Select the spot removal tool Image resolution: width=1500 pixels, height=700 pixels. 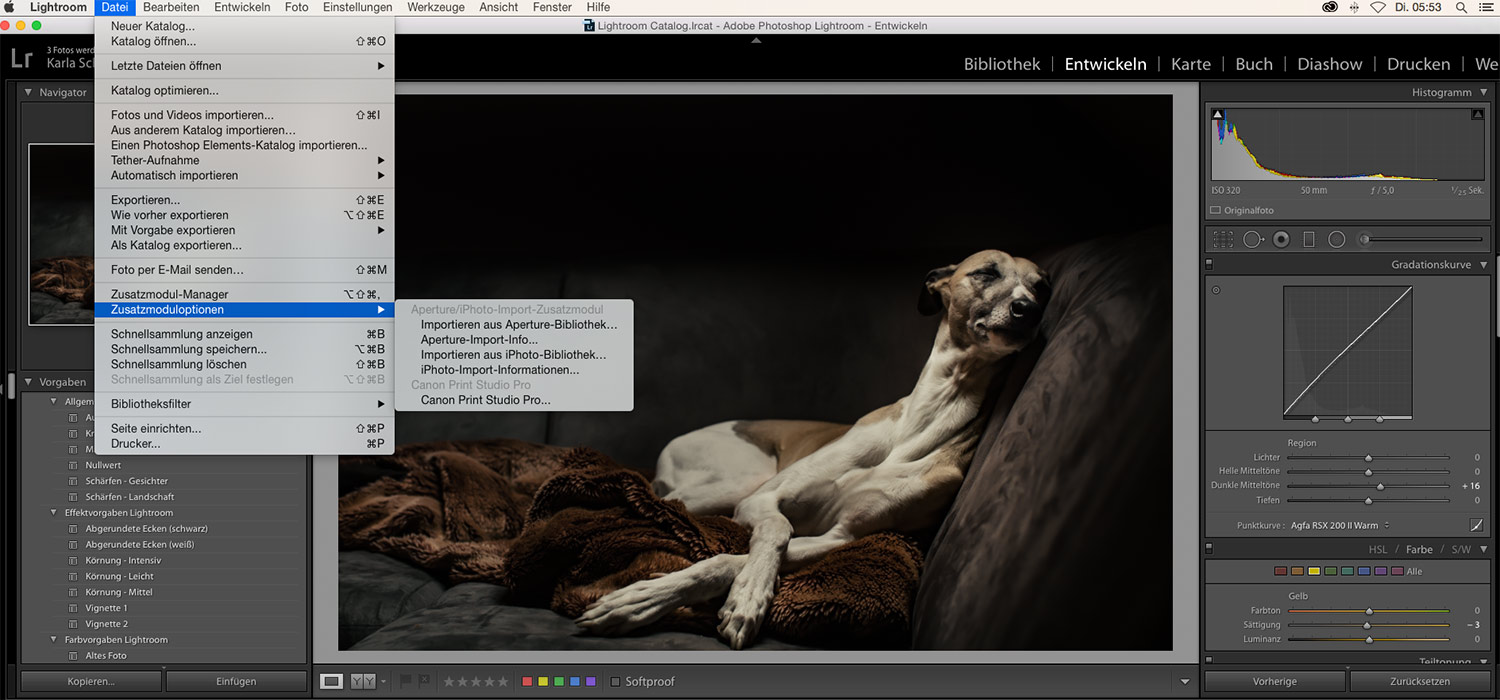[1253, 239]
